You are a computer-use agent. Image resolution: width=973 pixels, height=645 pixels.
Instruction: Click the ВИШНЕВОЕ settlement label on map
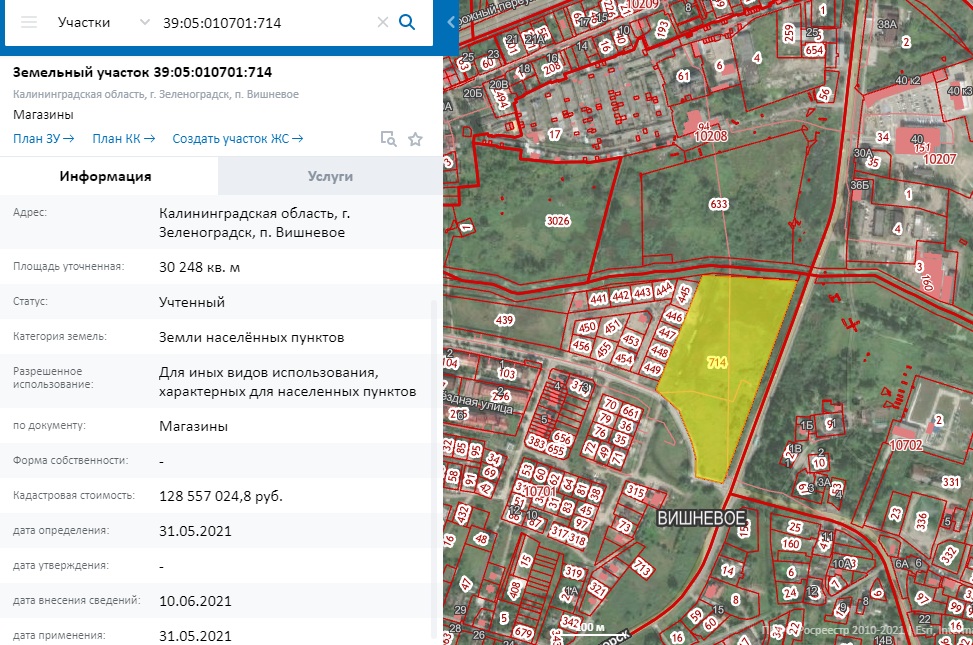point(701,518)
